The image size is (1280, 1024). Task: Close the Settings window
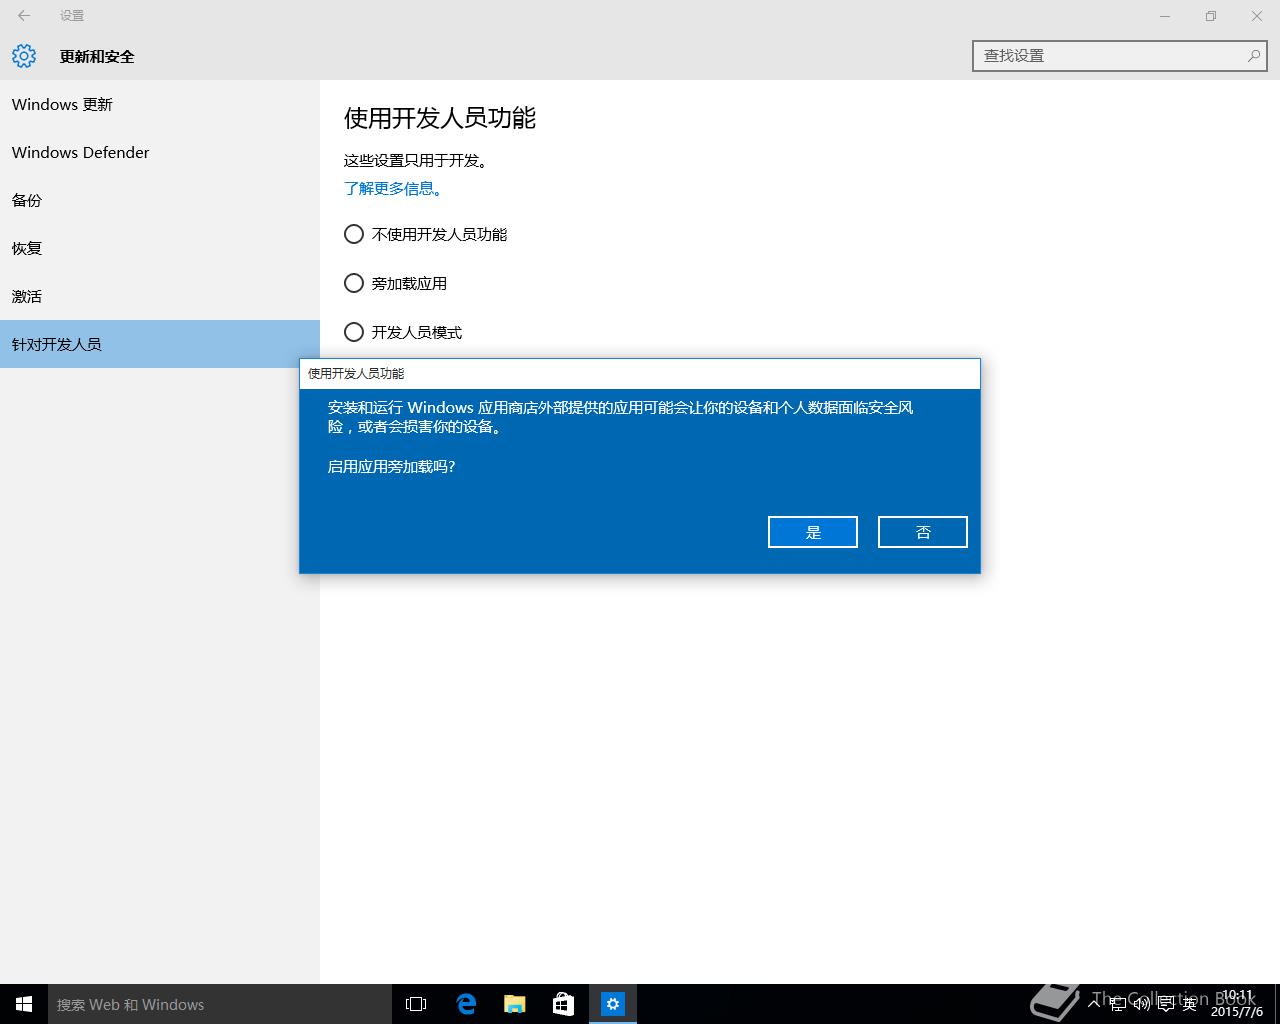[x=1257, y=15]
